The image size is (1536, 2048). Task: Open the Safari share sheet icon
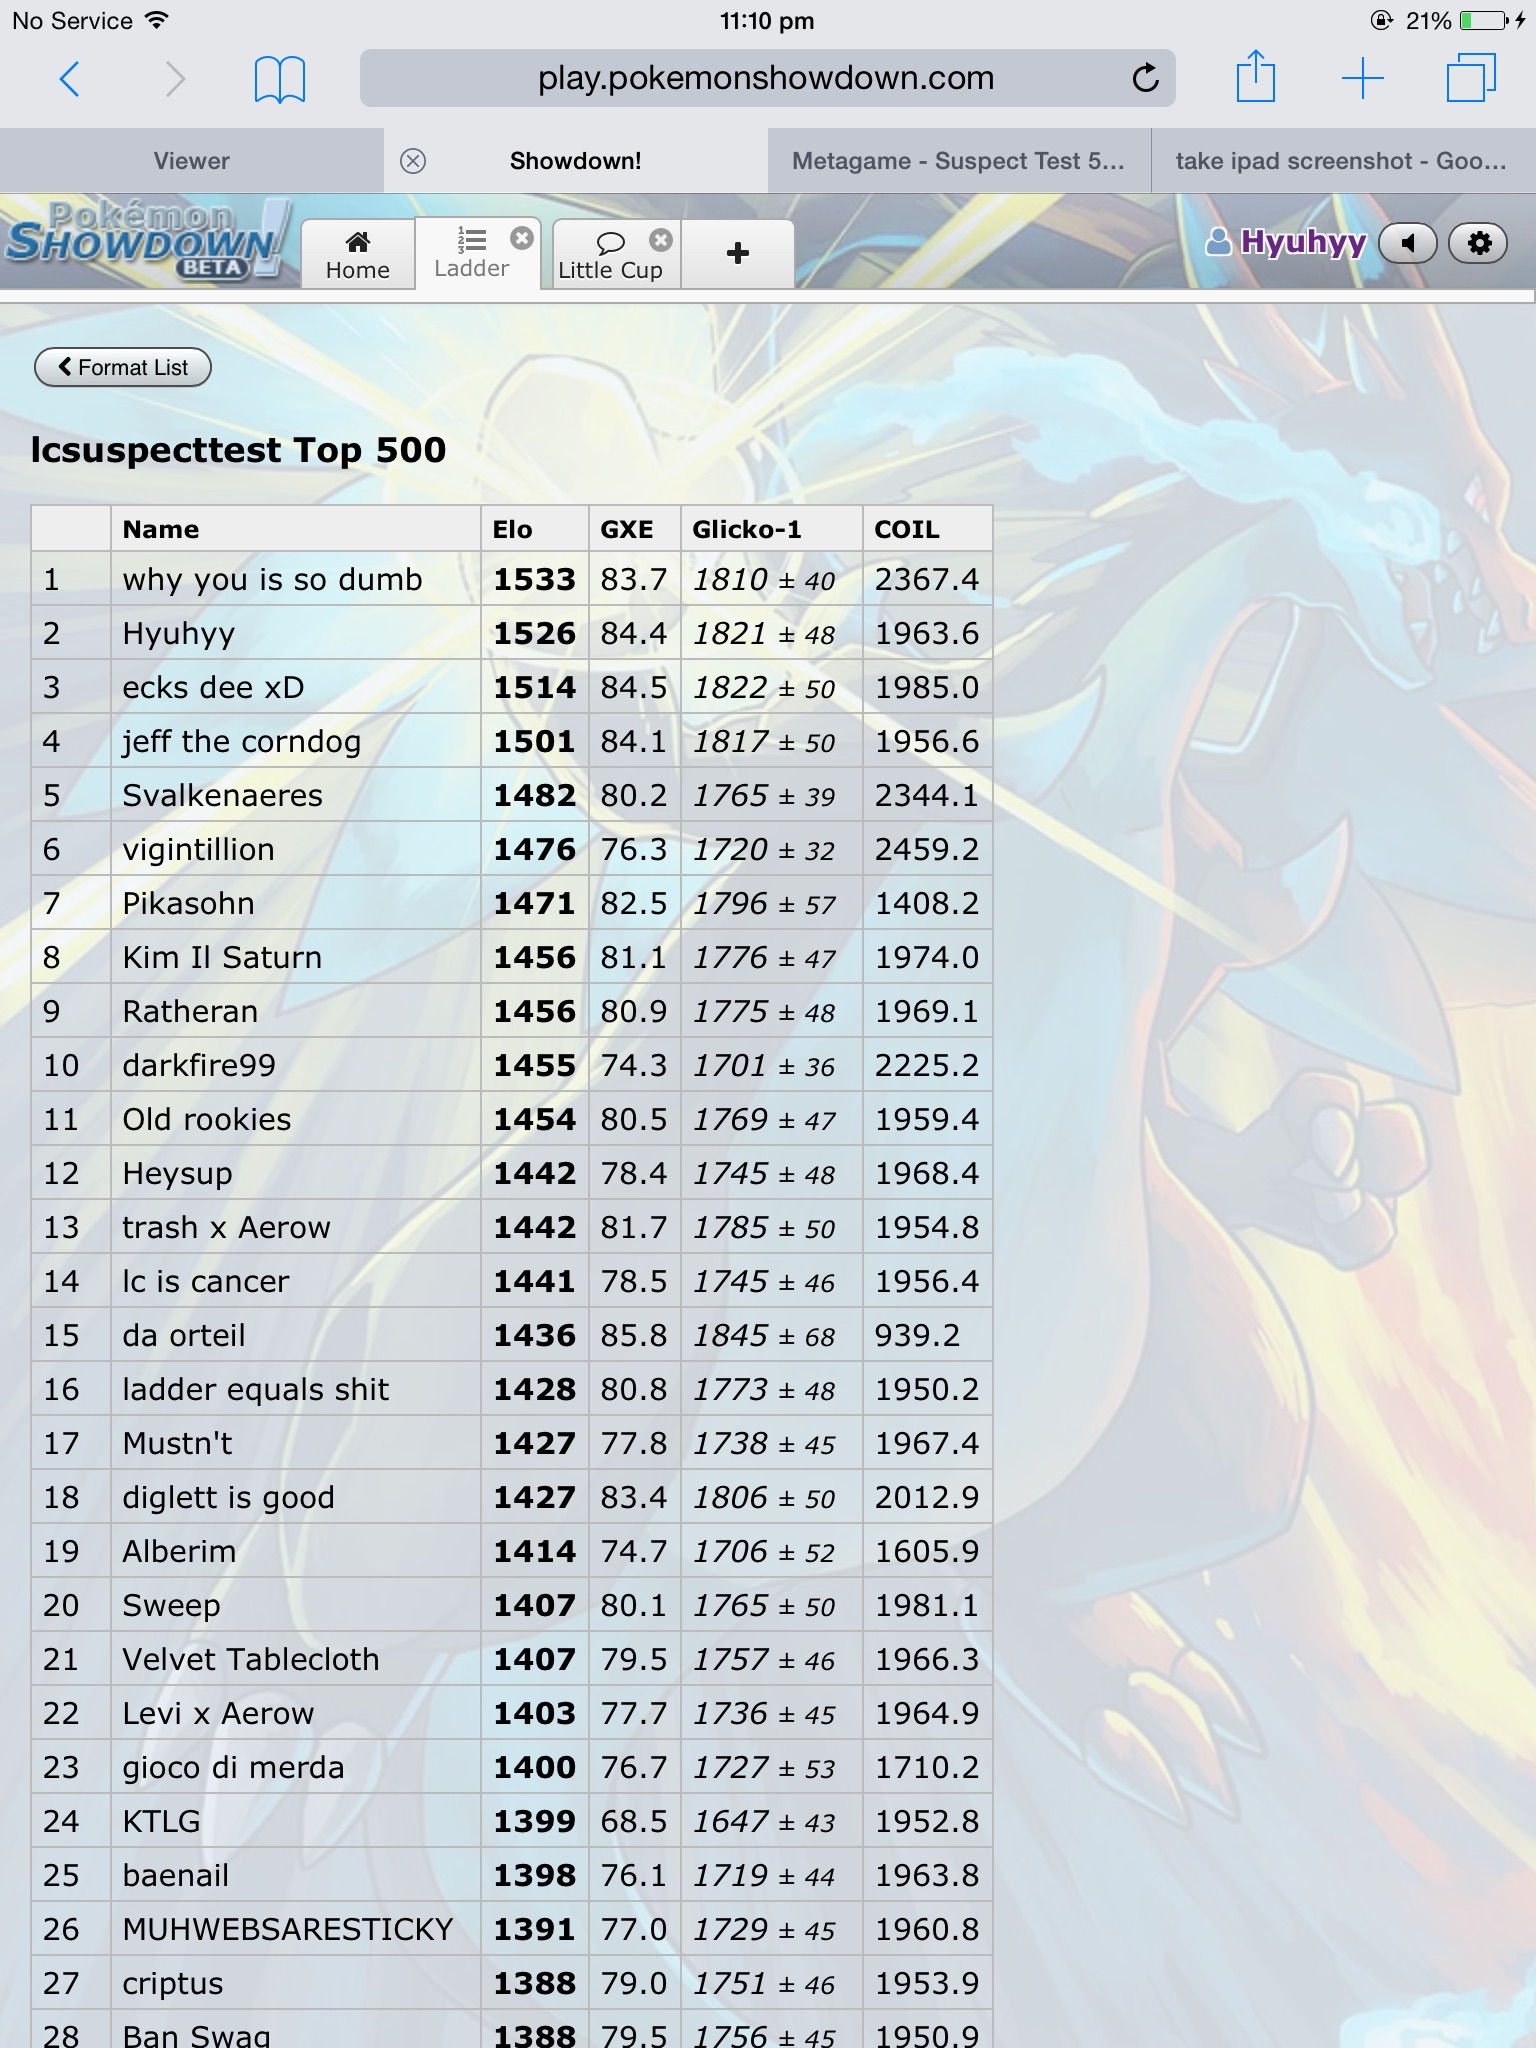pyautogui.click(x=1256, y=76)
